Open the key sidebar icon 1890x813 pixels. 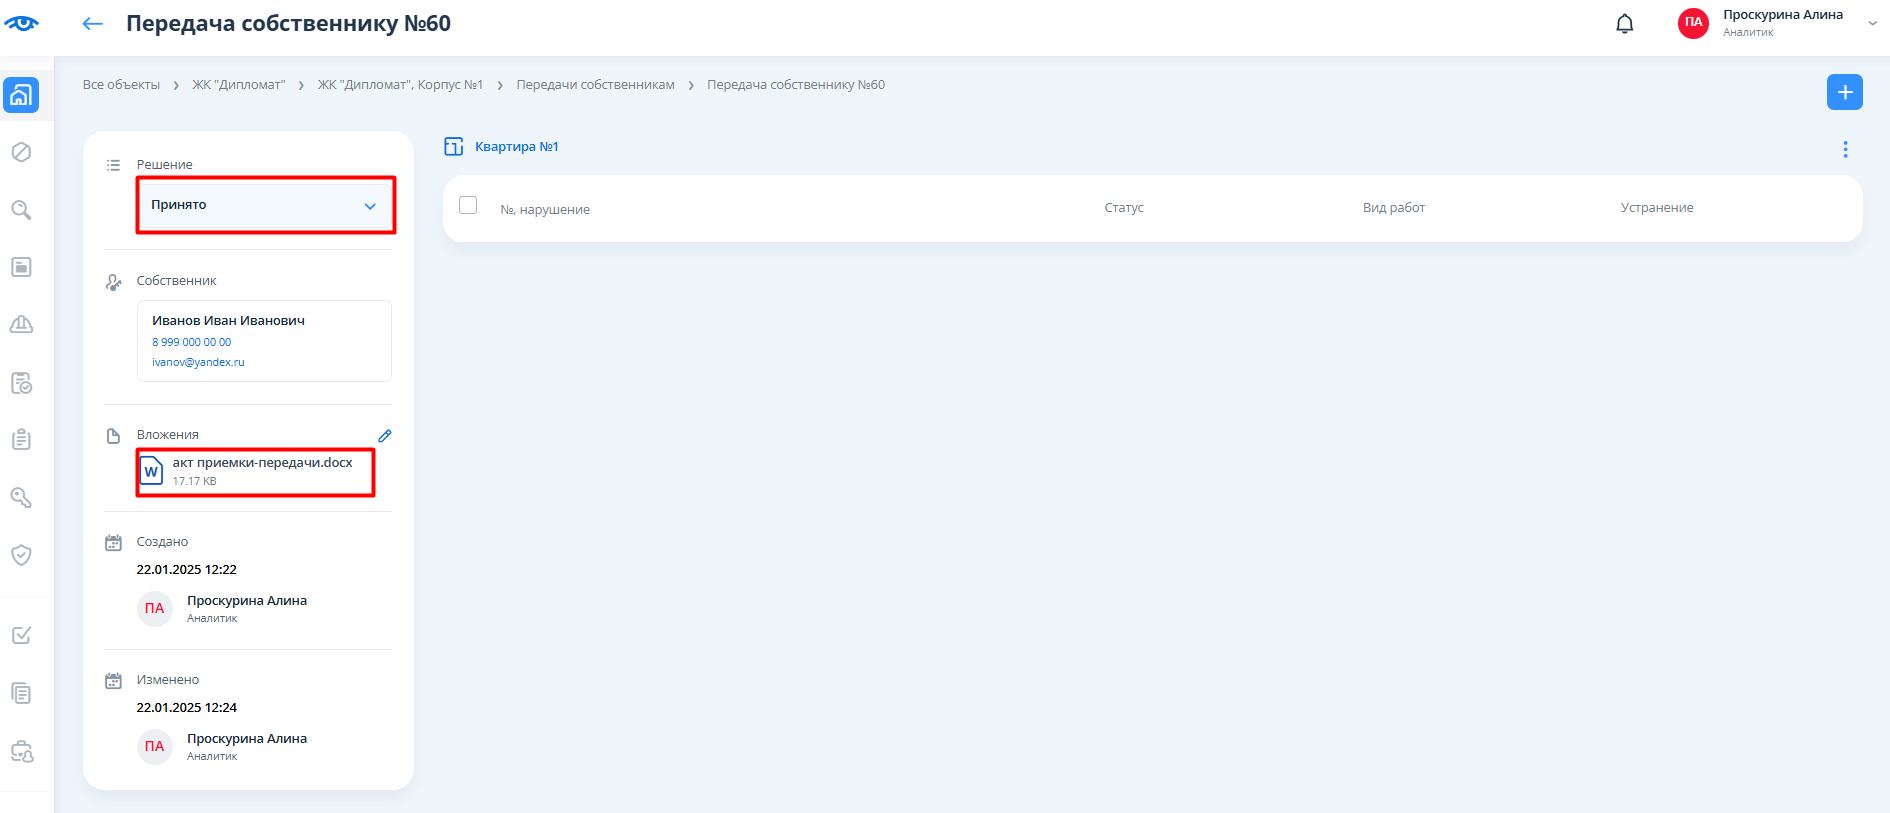click(x=21, y=497)
